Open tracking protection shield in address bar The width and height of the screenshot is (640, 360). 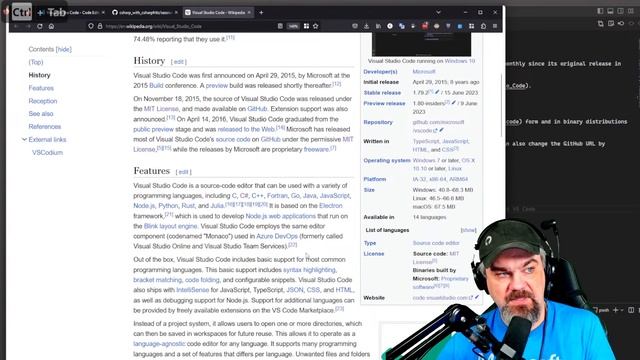91,26
